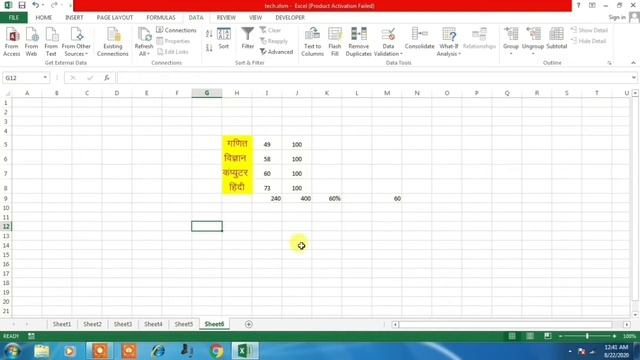The height and width of the screenshot is (360, 640).
Task: Sort A to Z ascending
Action: pos(209,34)
